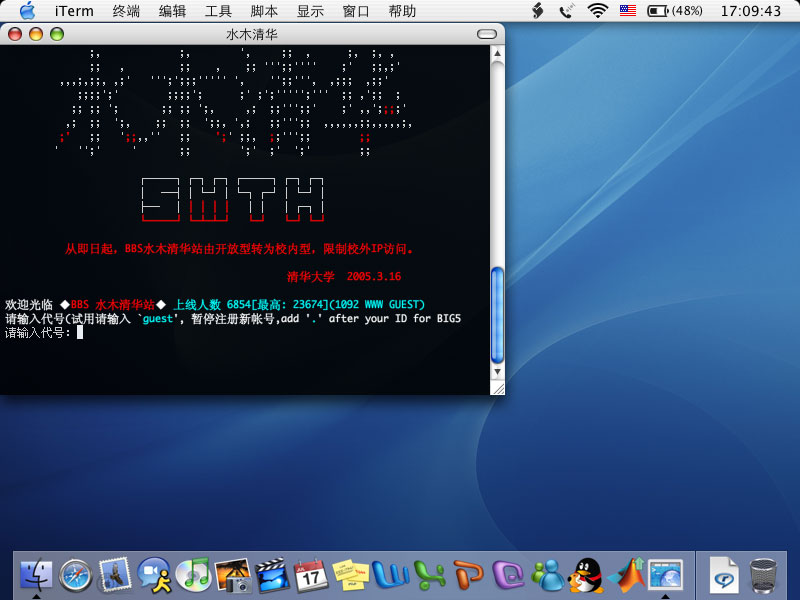Click the resize grip of iTerm window

pyautogui.click(x=497, y=388)
